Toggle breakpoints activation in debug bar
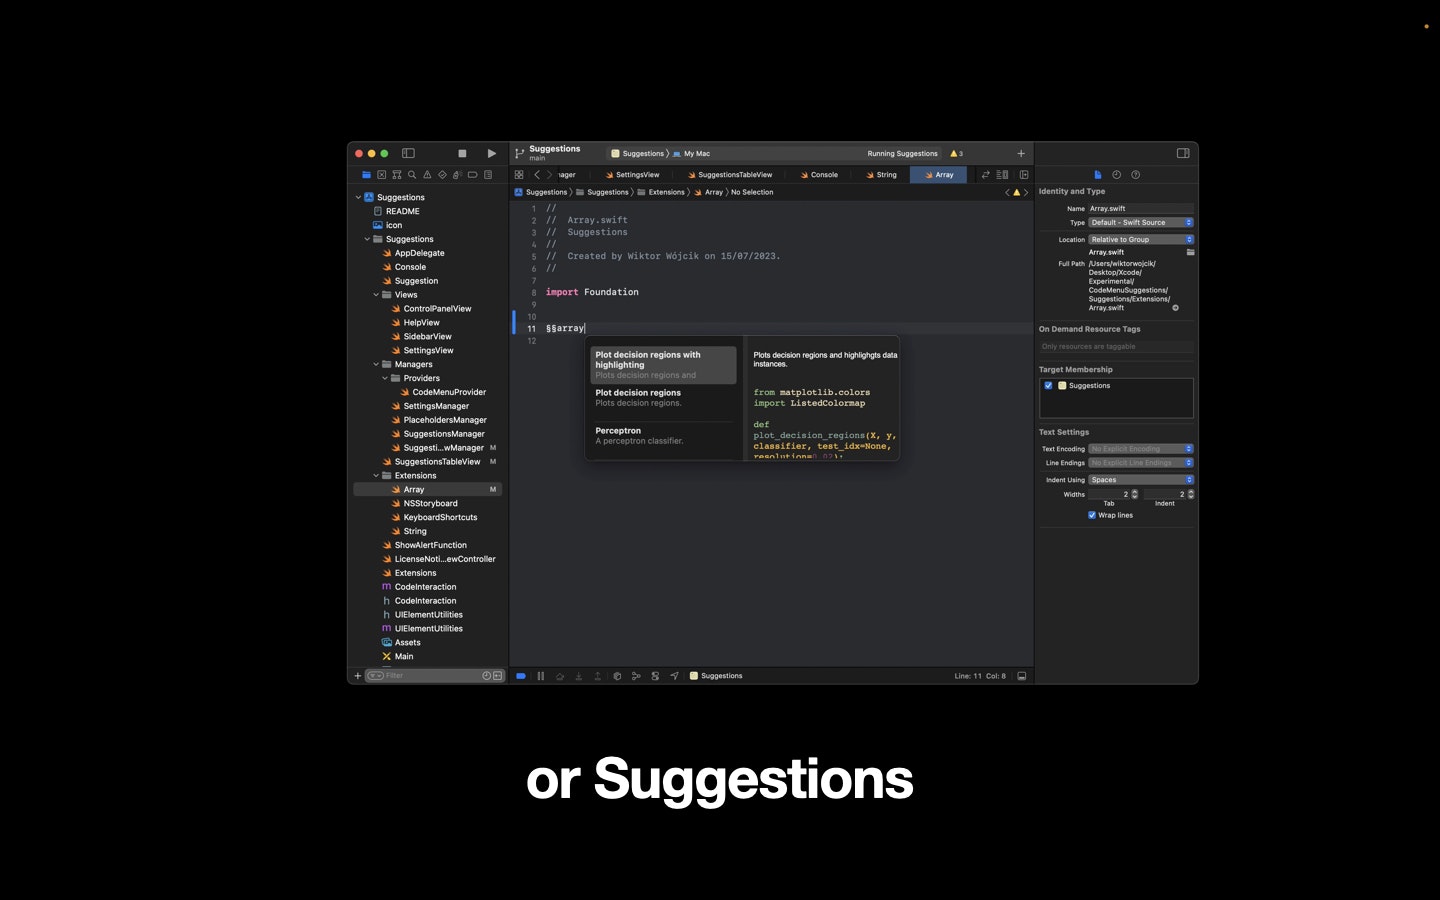This screenshot has height=900, width=1440. 521,676
